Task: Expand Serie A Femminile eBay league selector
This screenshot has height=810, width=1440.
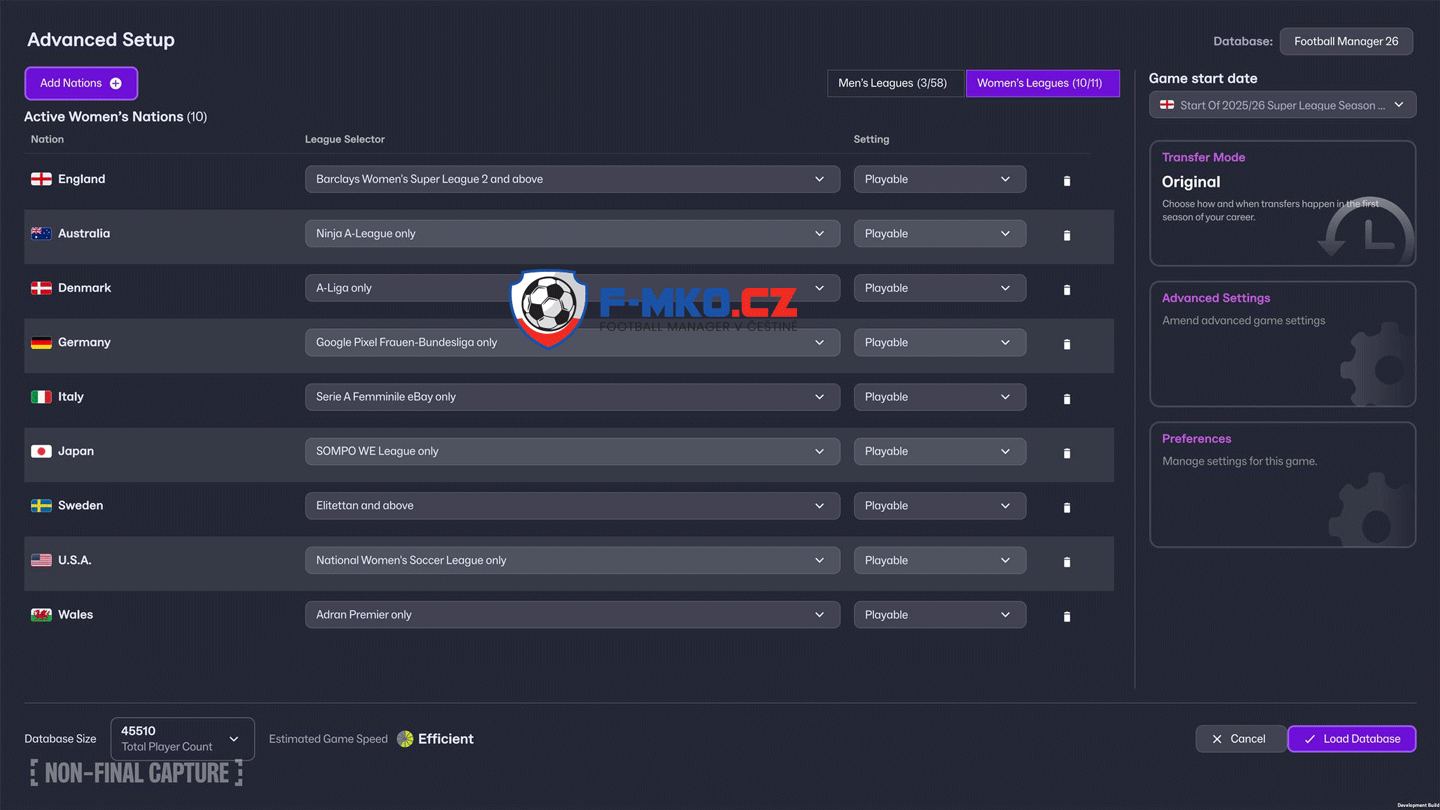Action: tap(572, 397)
